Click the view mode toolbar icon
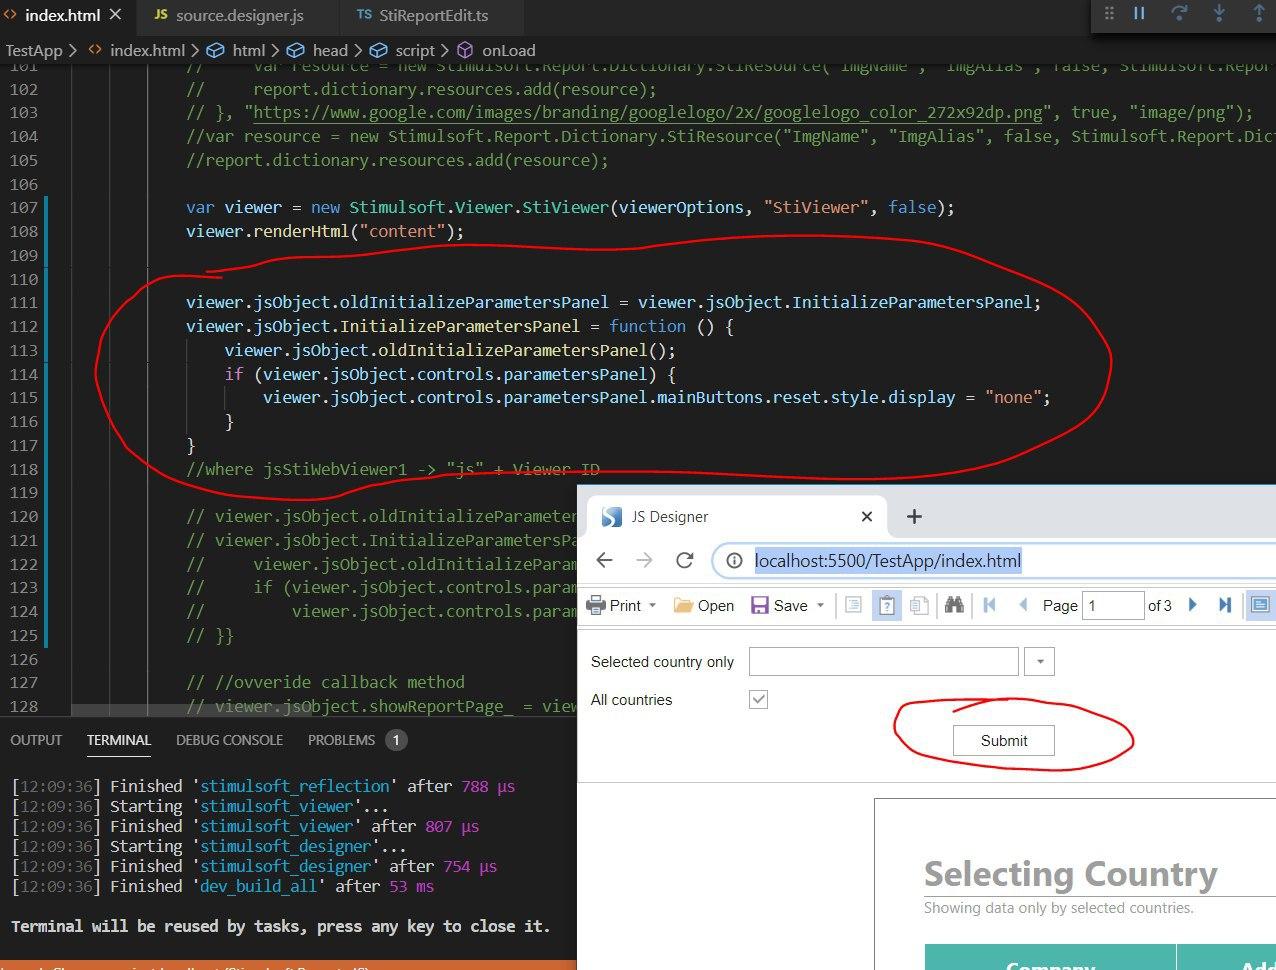 1260,605
